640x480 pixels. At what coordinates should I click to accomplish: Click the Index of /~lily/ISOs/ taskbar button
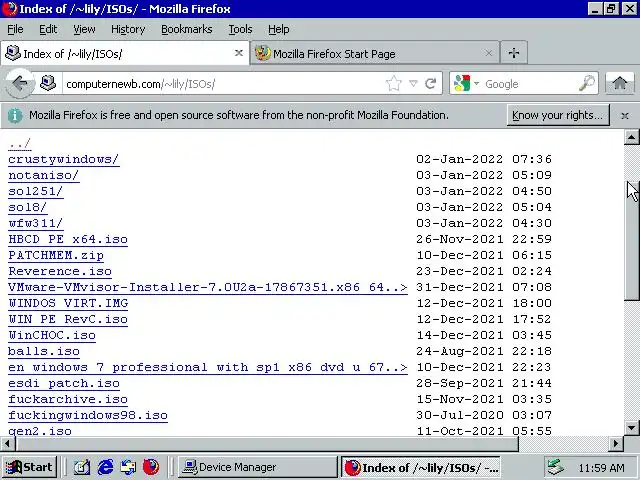coord(420,467)
